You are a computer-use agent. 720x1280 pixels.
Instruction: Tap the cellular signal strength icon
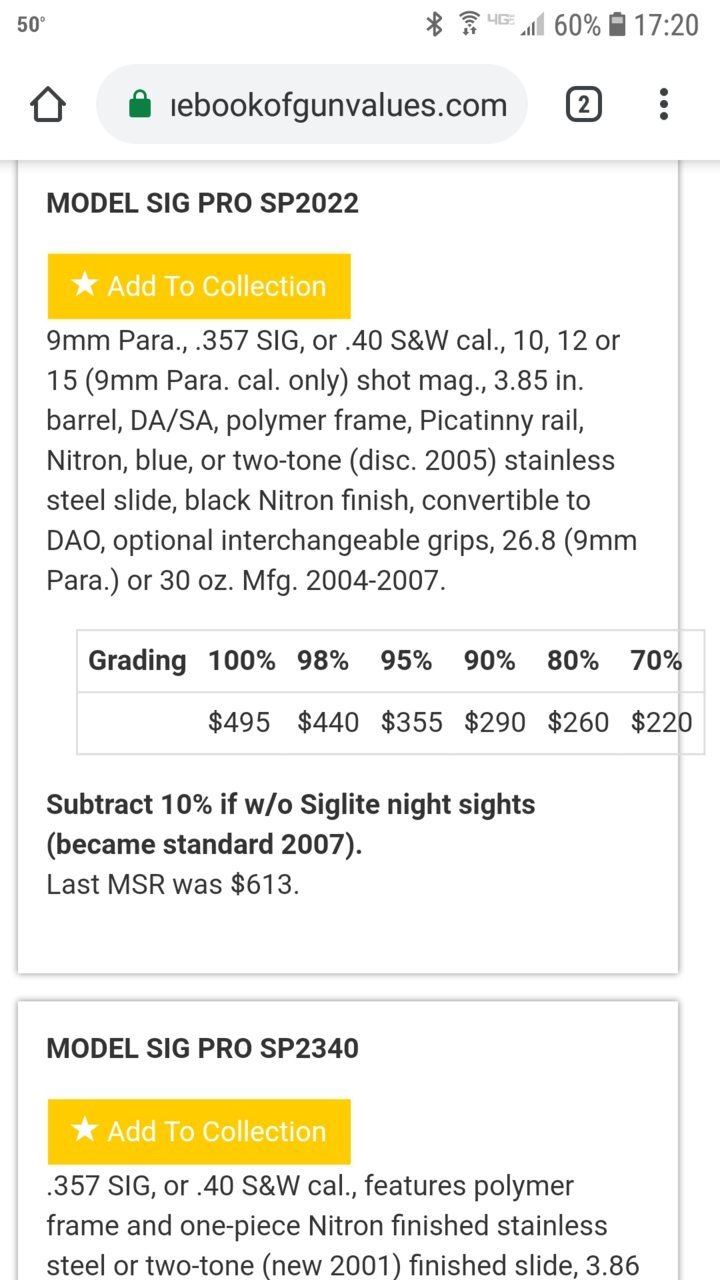(532, 25)
